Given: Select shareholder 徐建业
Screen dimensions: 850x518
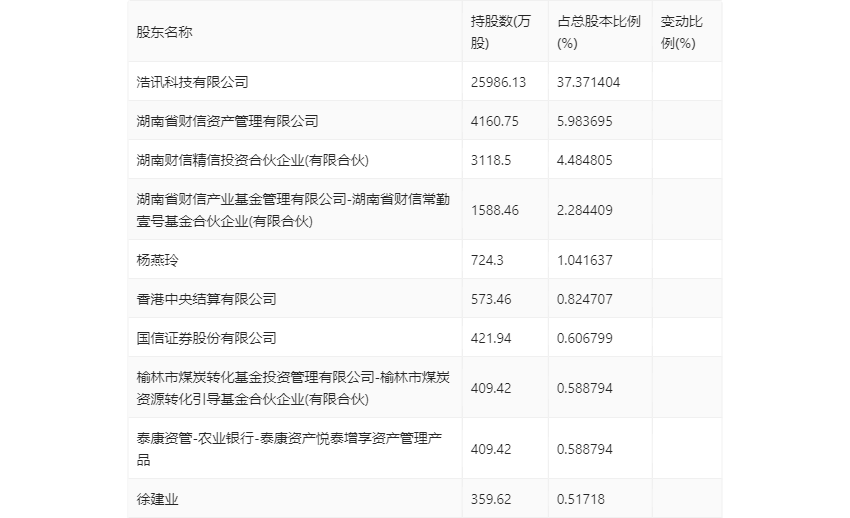Looking at the screenshot, I should [157, 499].
